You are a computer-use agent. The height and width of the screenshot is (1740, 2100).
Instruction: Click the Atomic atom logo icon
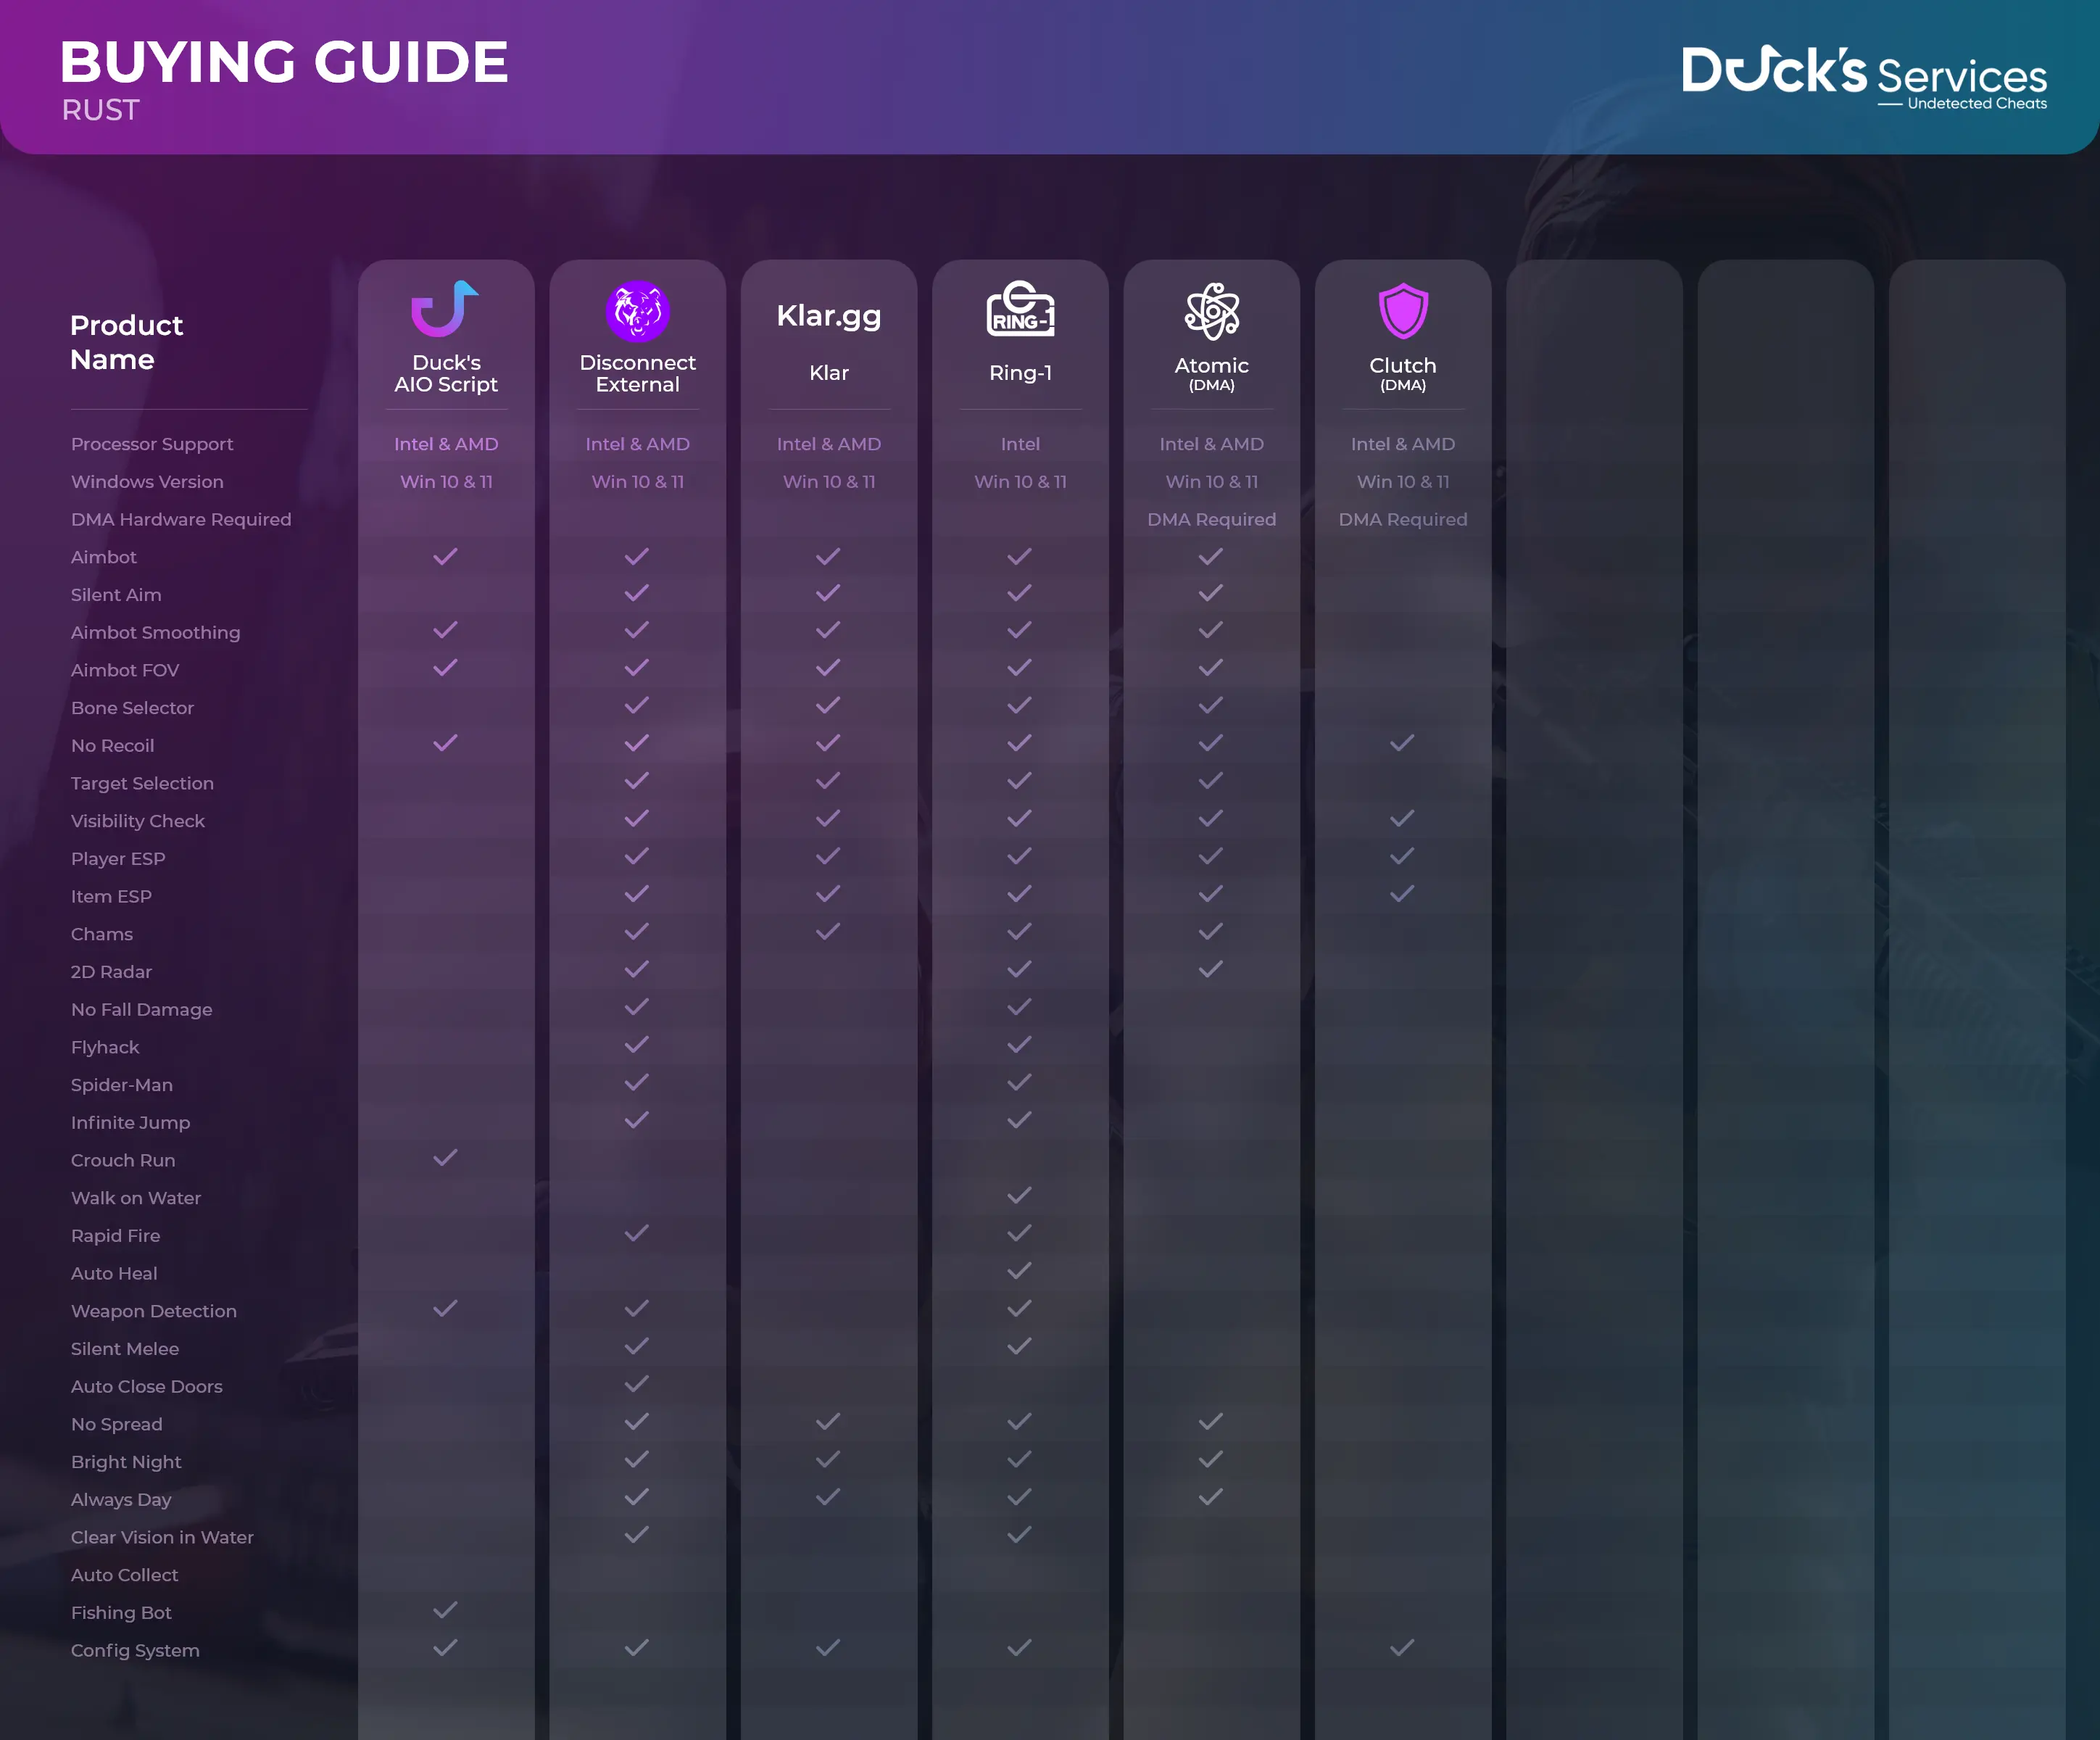[1212, 311]
